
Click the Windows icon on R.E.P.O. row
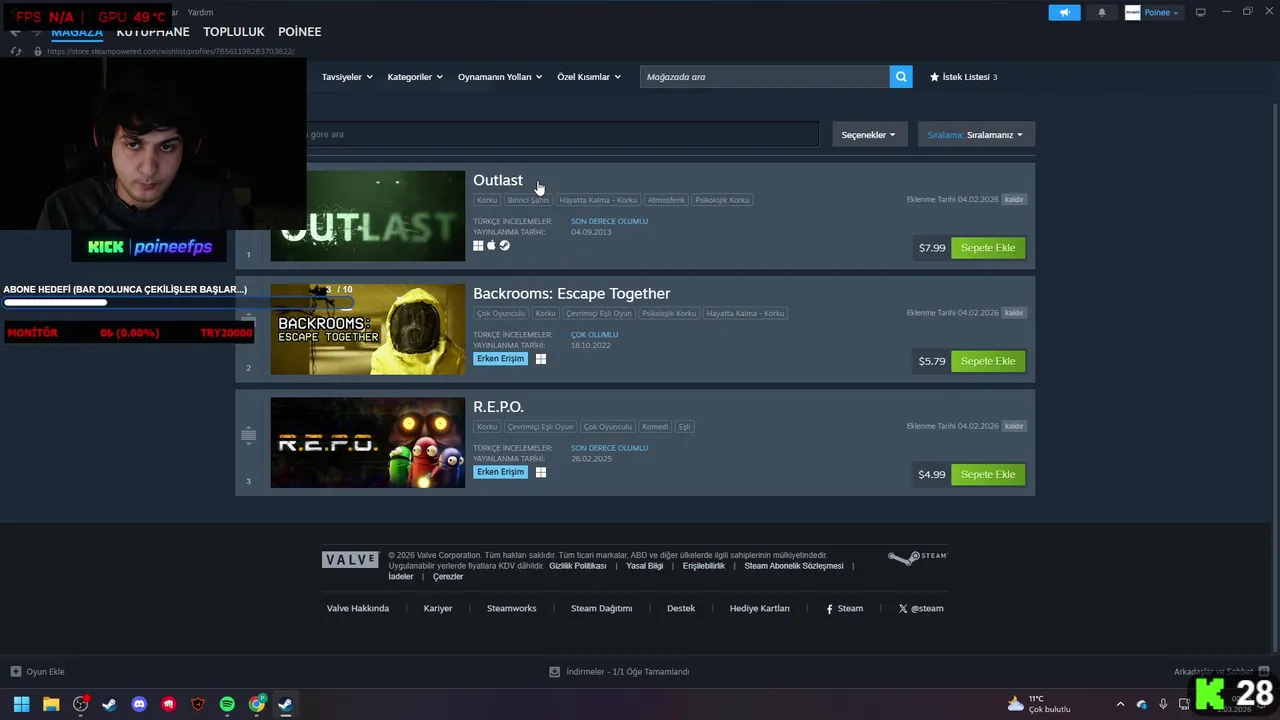point(541,472)
